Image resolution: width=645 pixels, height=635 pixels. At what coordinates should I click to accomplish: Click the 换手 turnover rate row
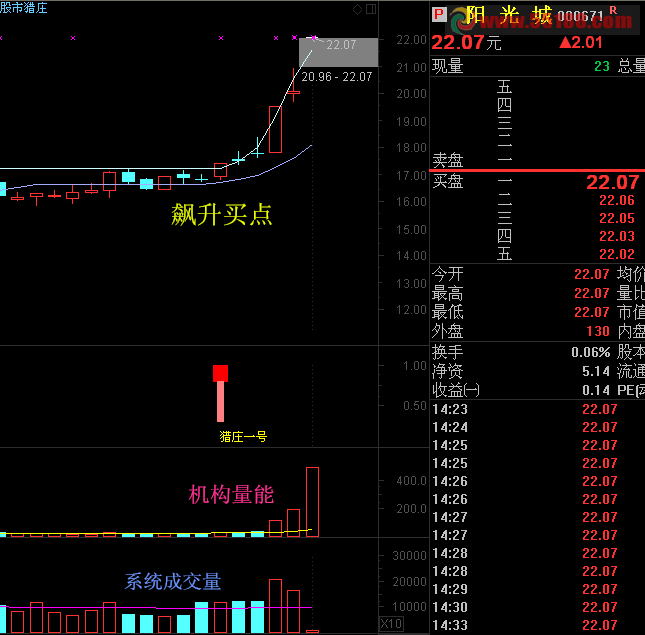click(x=536, y=352)
